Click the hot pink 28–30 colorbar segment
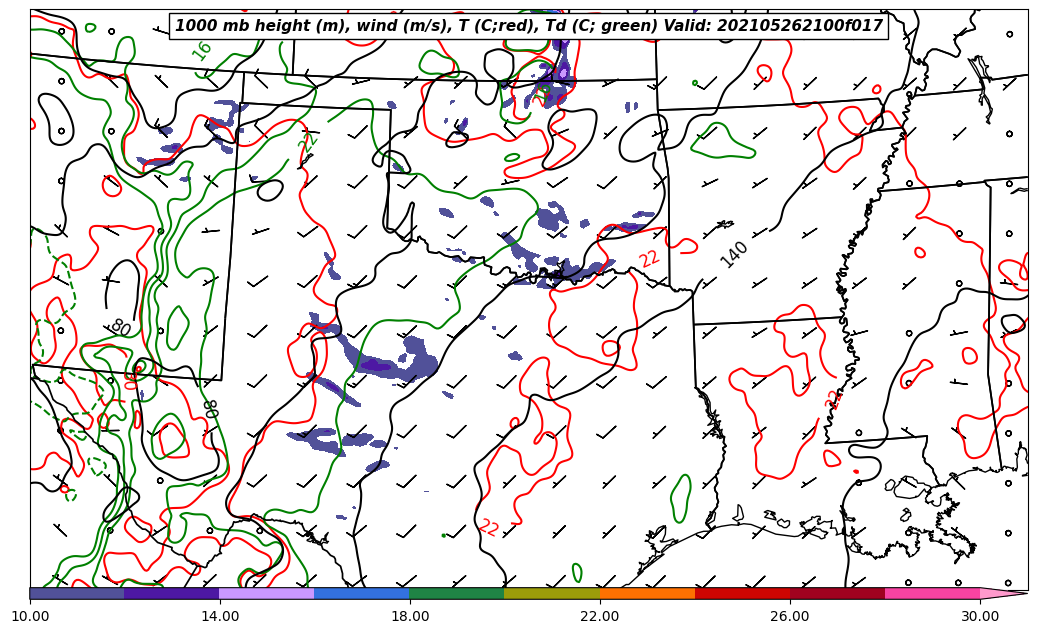Screen dimensions: 1037x633 click(932, 593)
